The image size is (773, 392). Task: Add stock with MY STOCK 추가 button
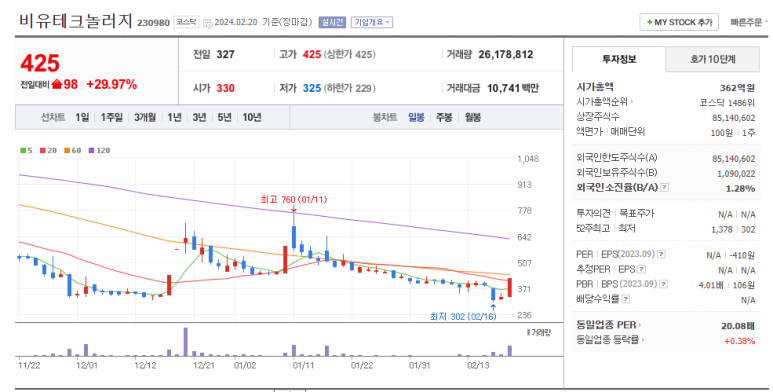679,22
